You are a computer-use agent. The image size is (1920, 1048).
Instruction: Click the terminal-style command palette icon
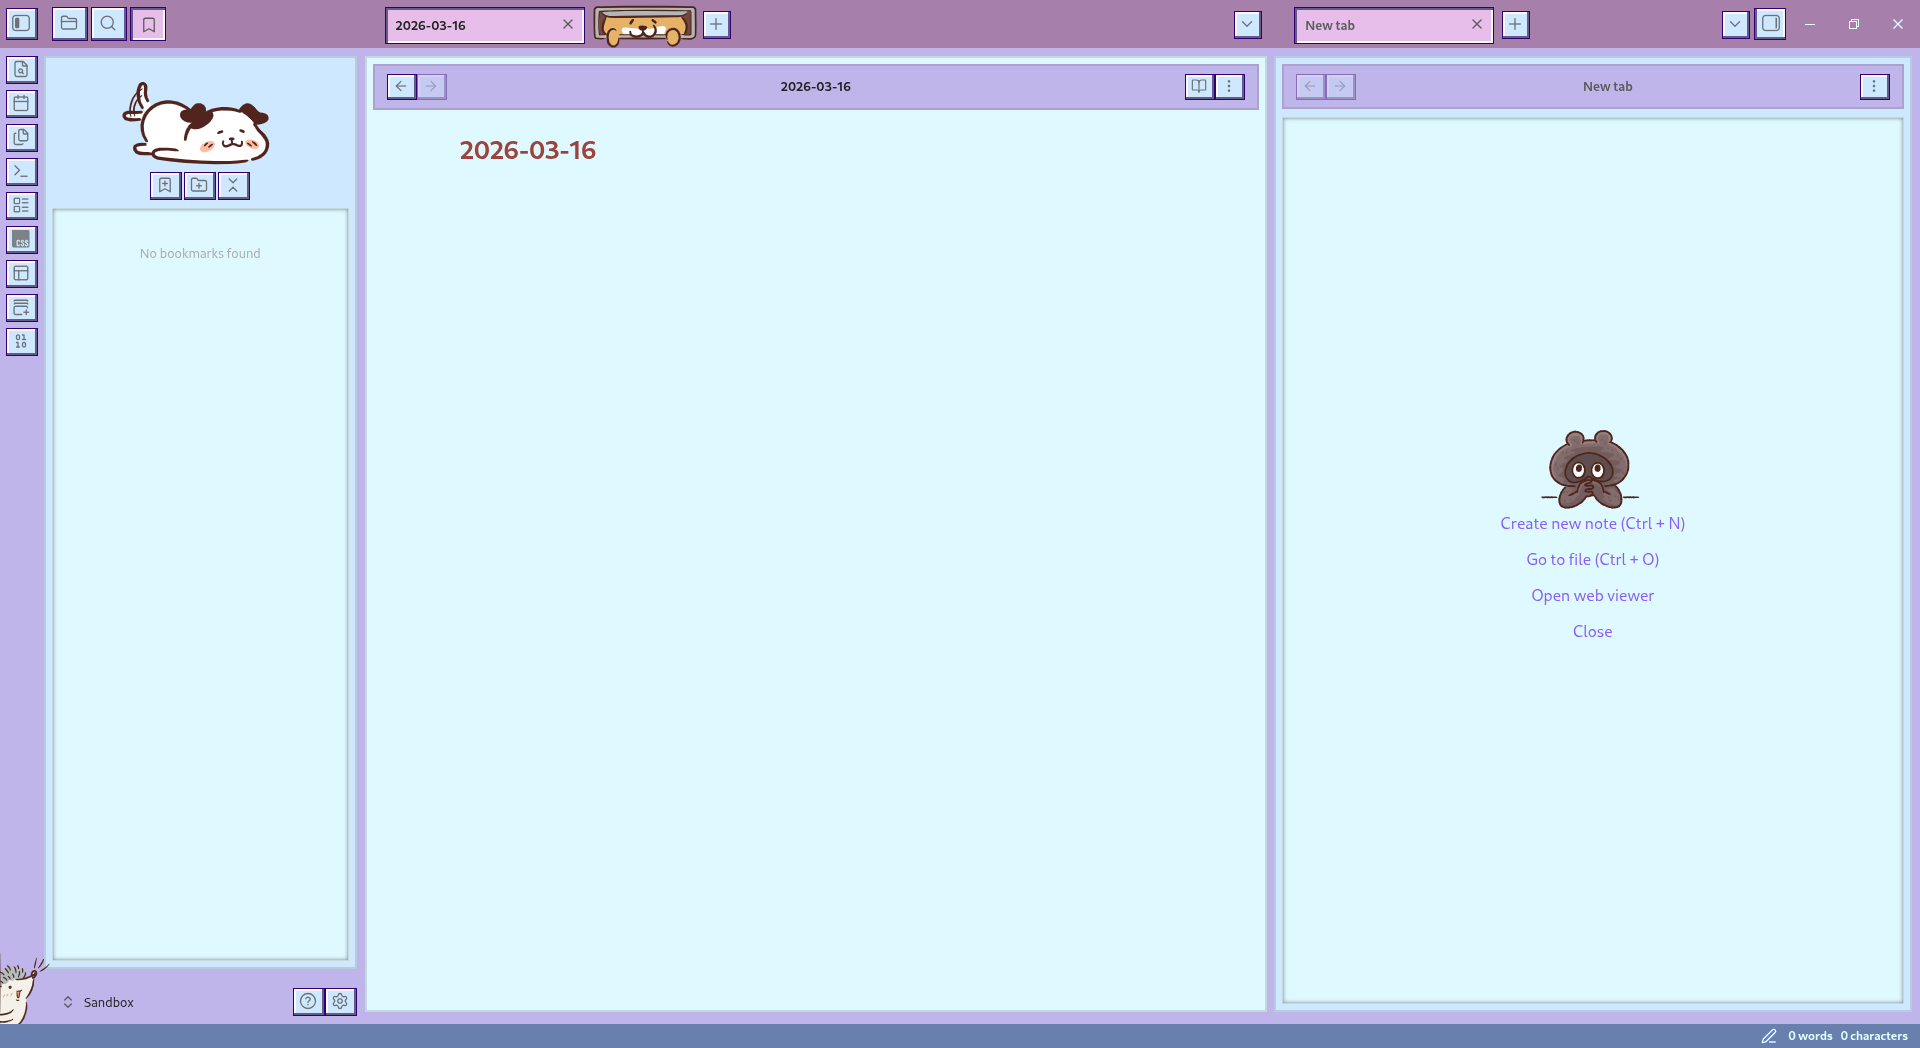tap(21, 171)
